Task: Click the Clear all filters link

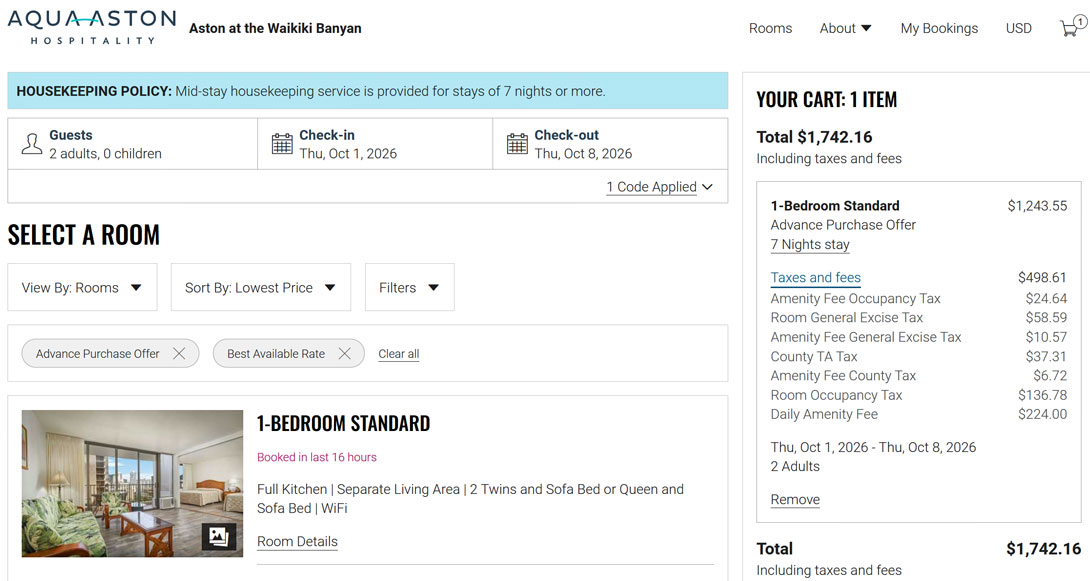Action: tap(398, 354)
